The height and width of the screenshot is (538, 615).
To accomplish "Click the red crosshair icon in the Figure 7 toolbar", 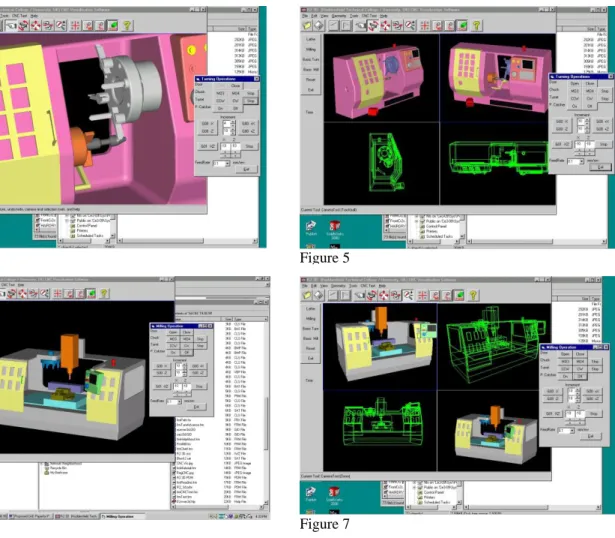I will pos(422,295).
